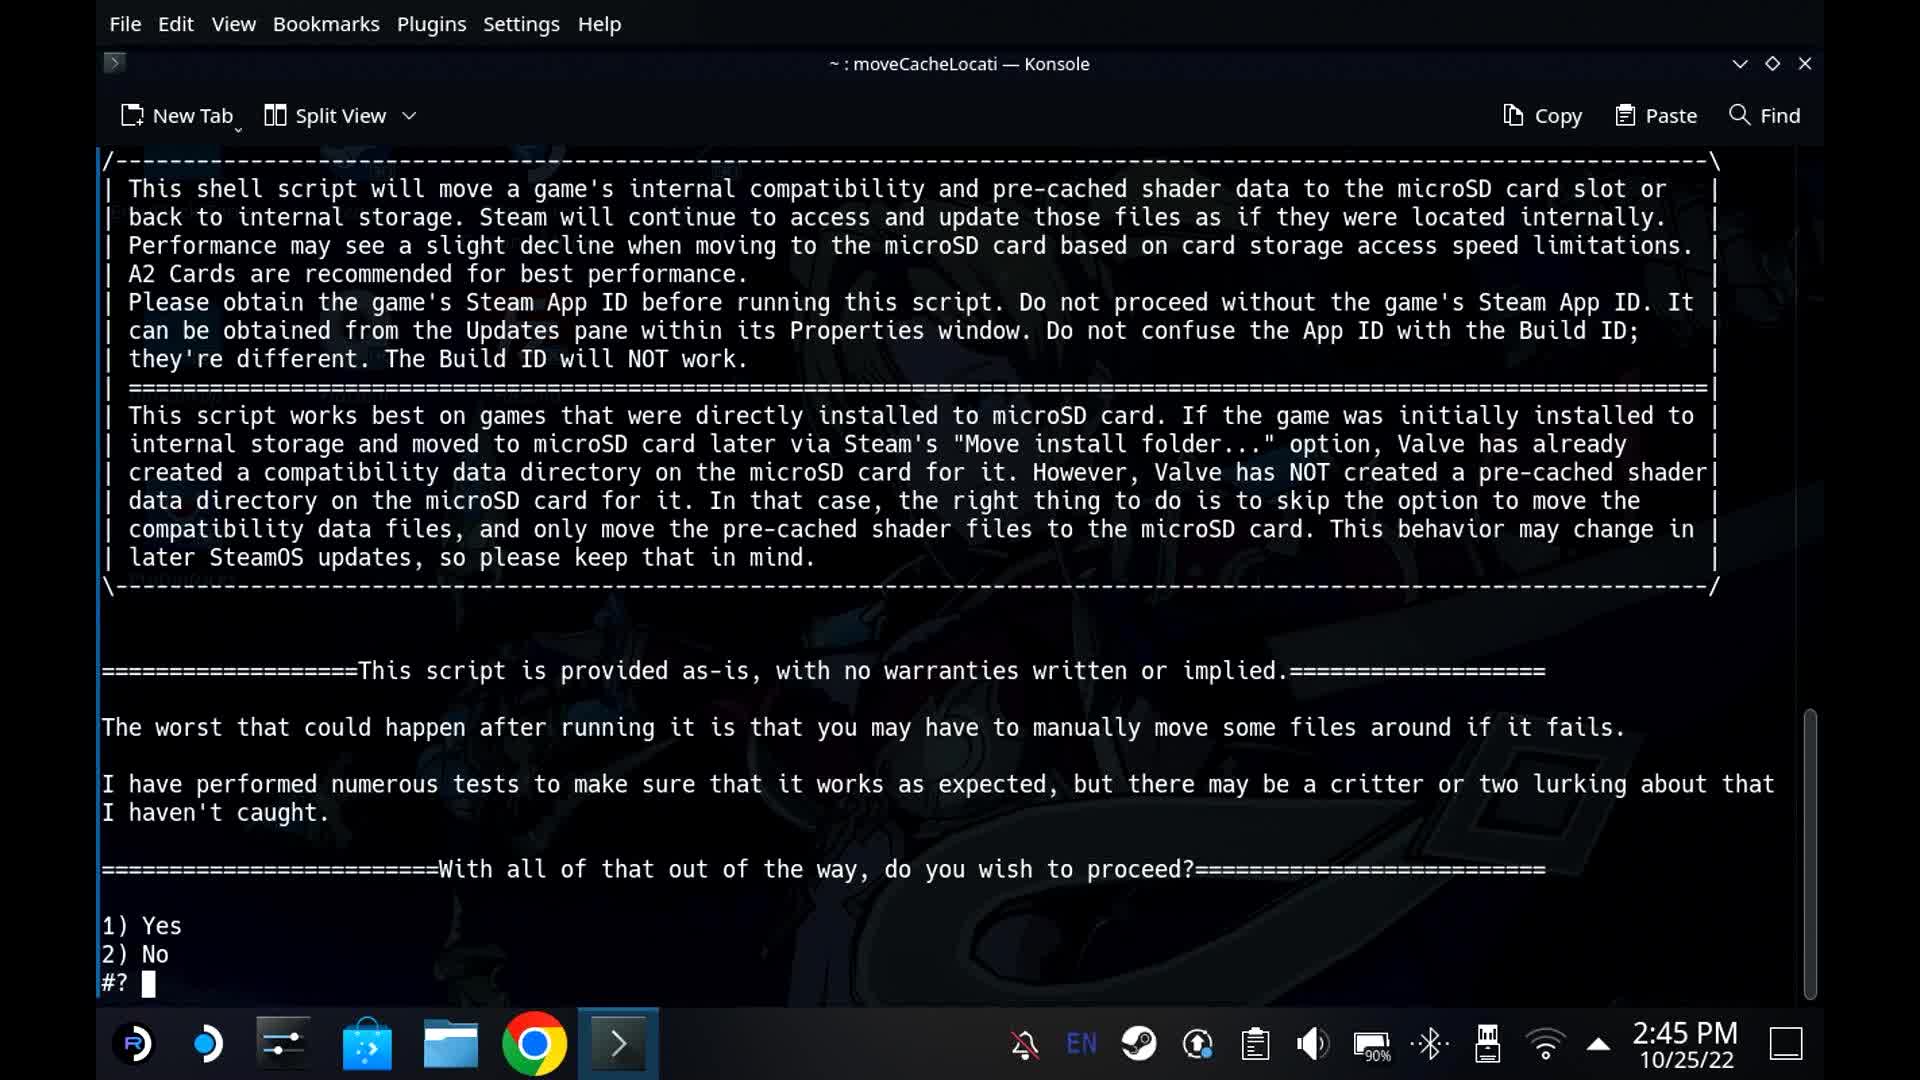The width and height of the screenshot is (1920, 1080).
Task: Launch the Dolphin file manager from taskbar
Action: coord(450,1043)
